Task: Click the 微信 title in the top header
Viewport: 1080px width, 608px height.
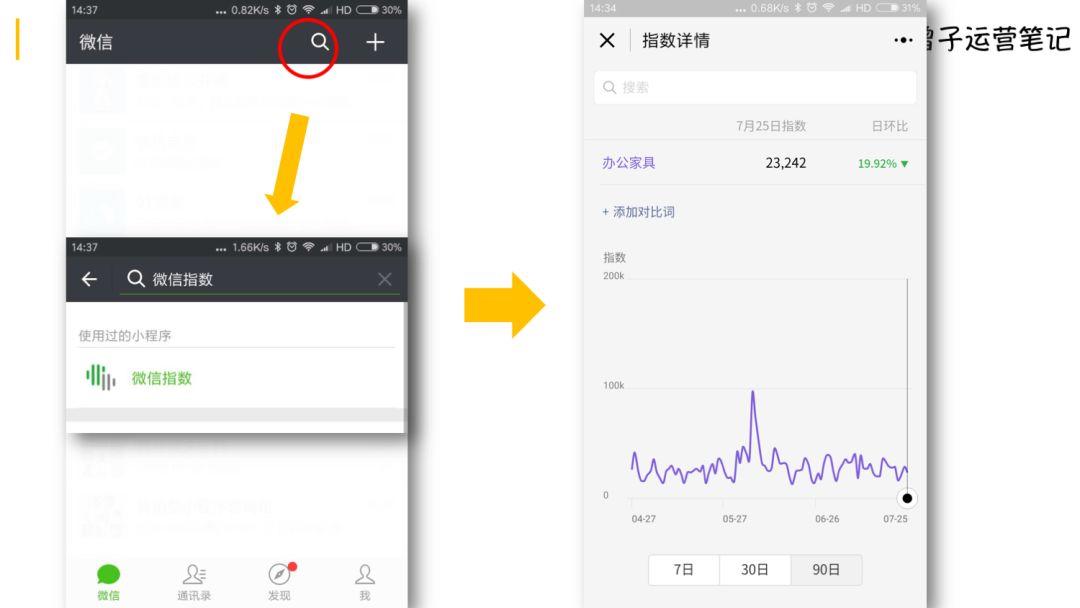Action: click(x=96, y=42)
